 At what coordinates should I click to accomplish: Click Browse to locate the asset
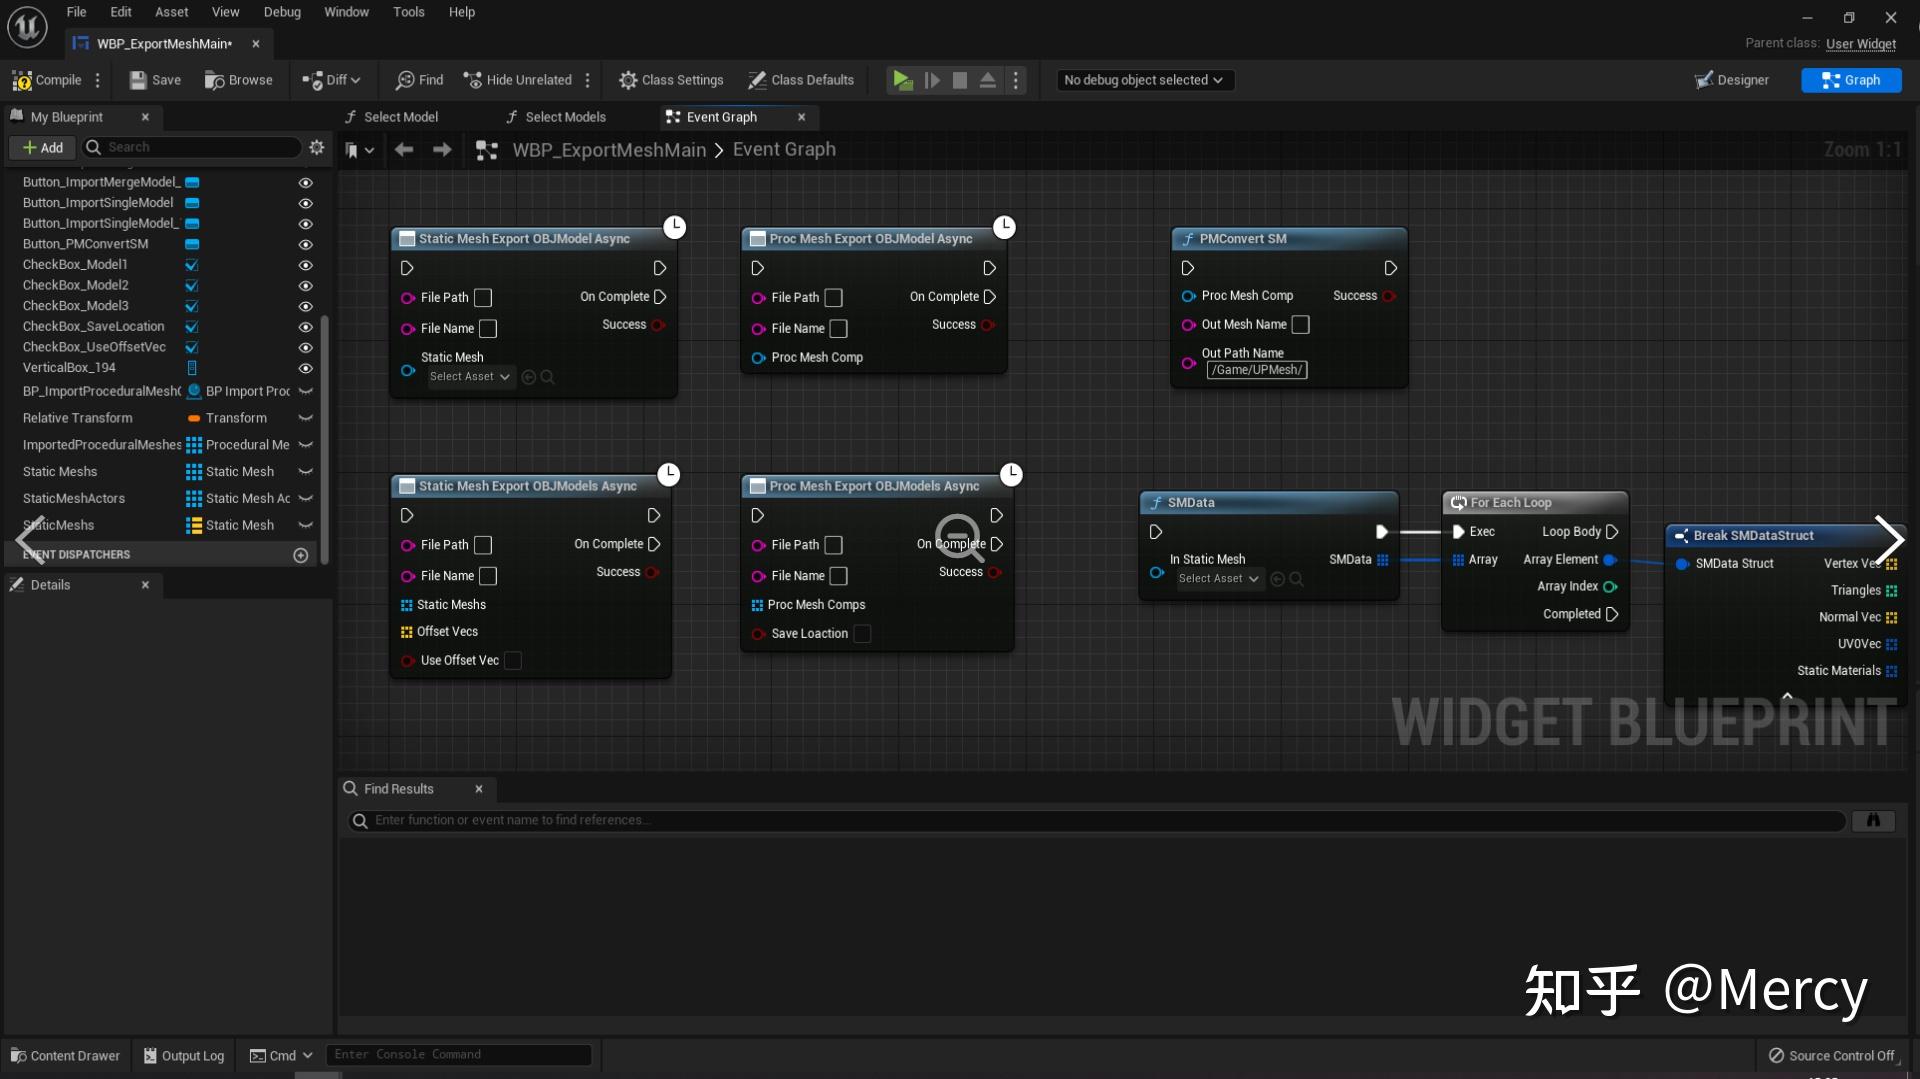coord(238,80)
